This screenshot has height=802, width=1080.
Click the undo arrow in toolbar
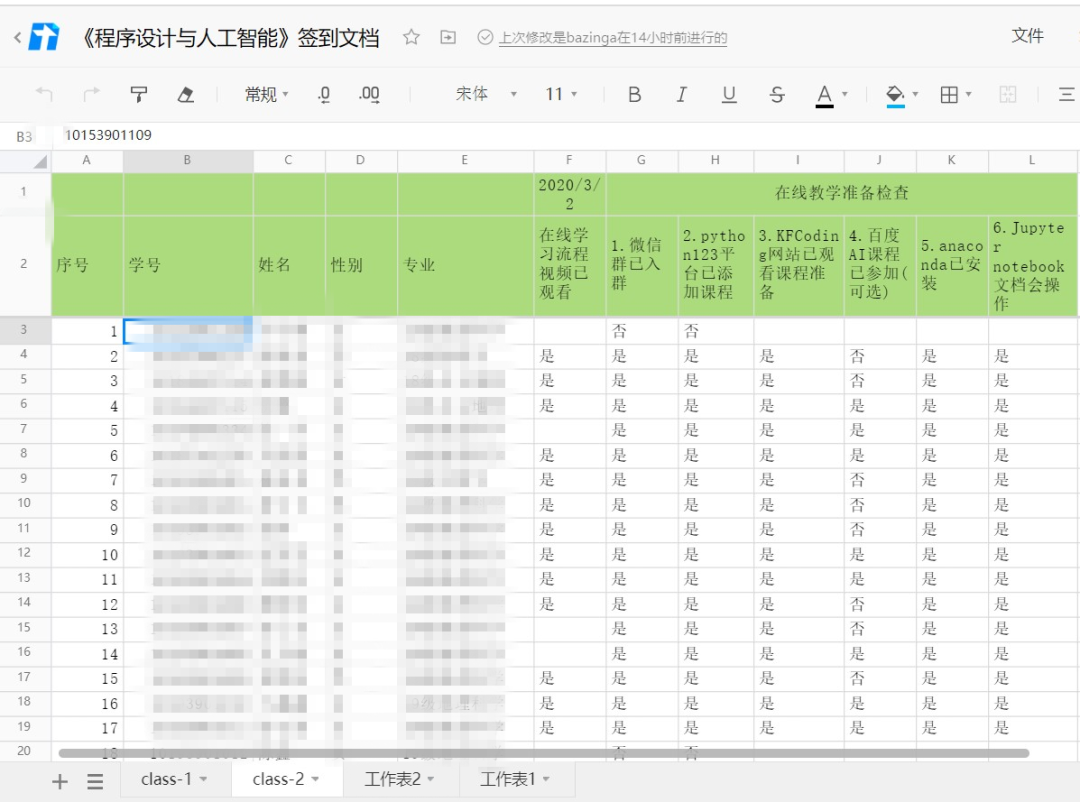tap(44, 94)
